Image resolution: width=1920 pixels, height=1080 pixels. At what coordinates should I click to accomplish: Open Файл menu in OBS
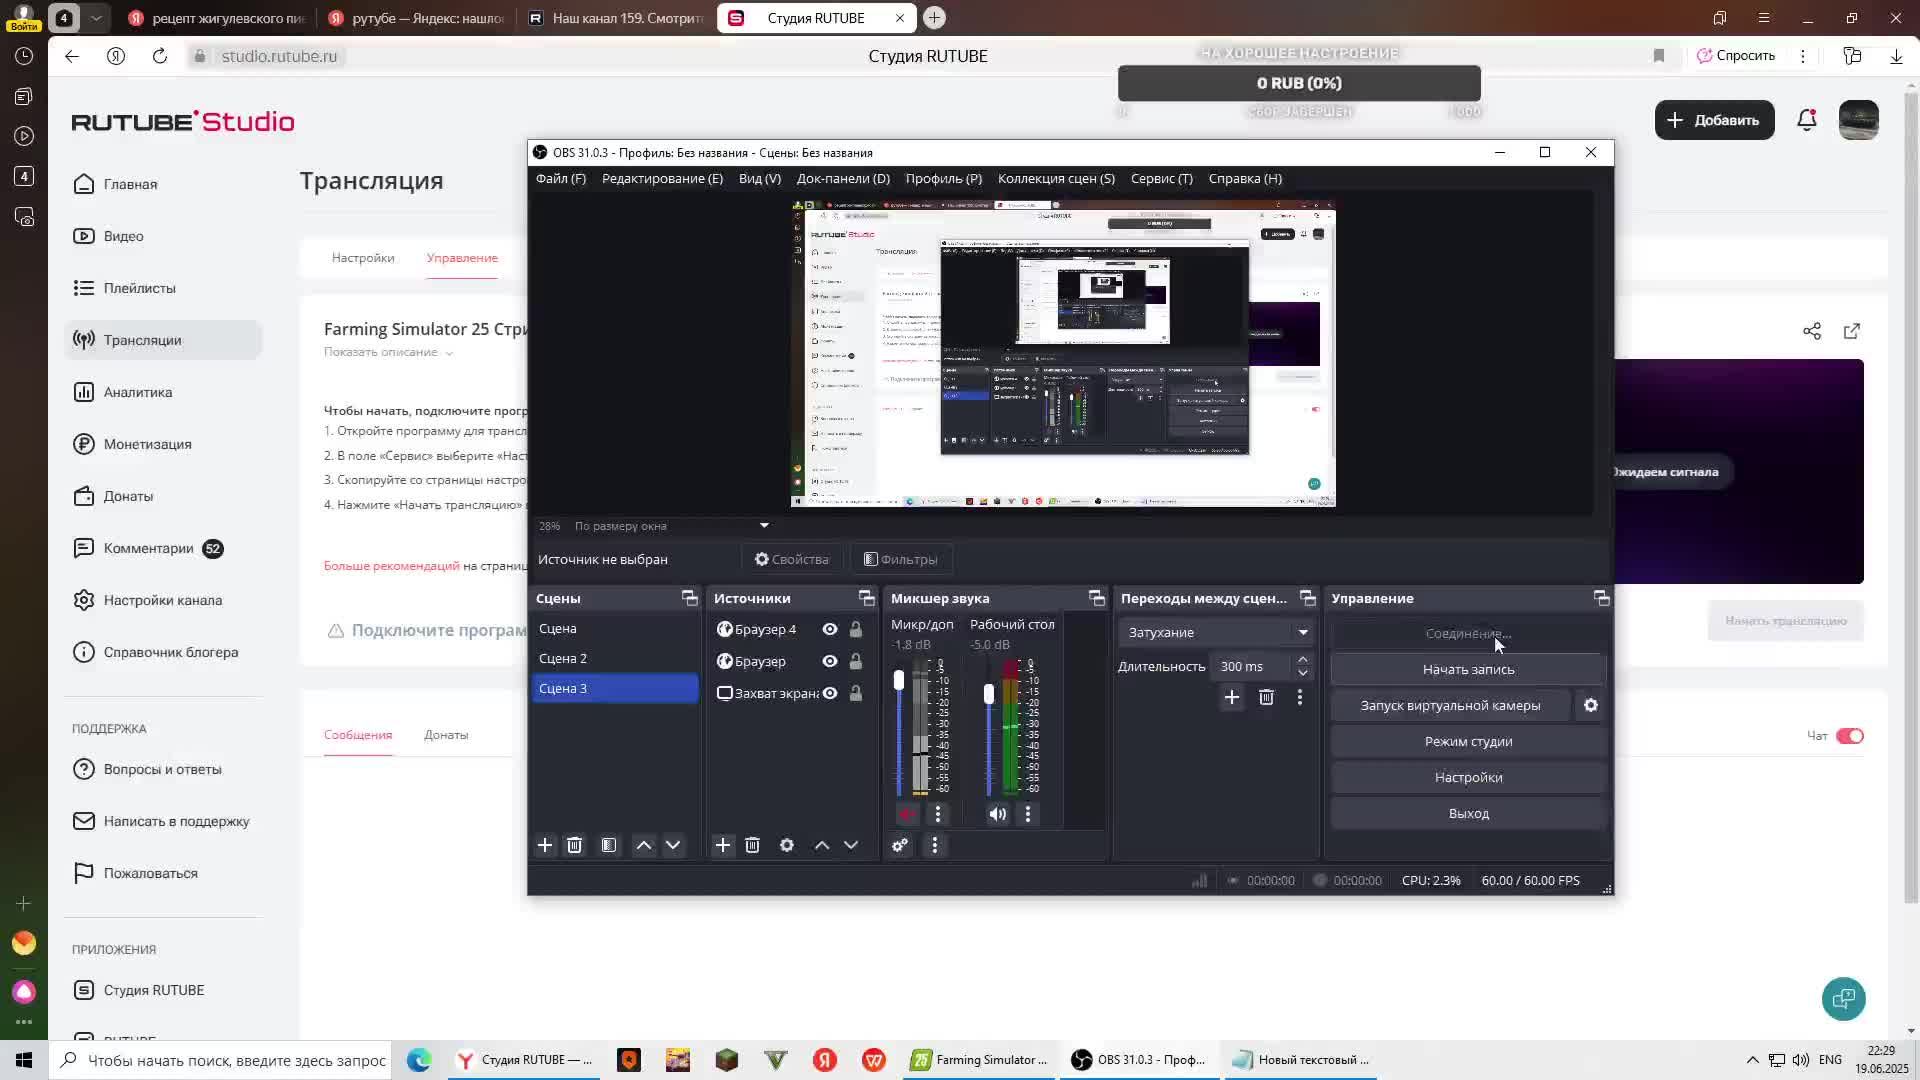click(x=561, y=179)
